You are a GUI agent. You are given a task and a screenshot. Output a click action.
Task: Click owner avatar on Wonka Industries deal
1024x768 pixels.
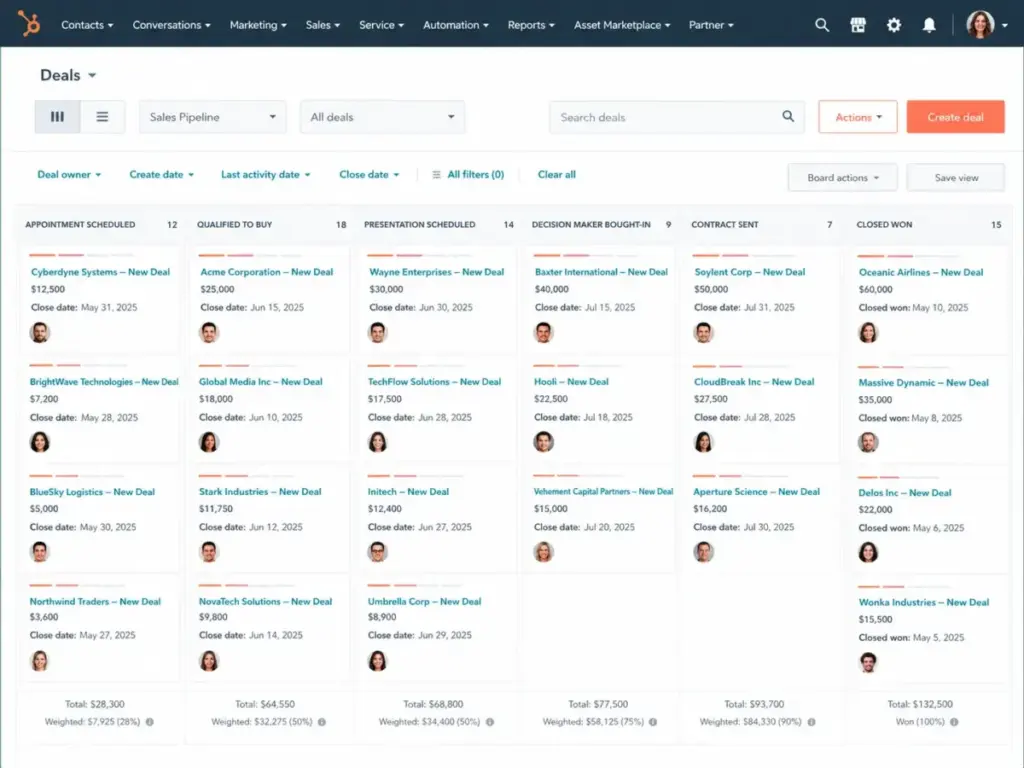pos(868,662)
